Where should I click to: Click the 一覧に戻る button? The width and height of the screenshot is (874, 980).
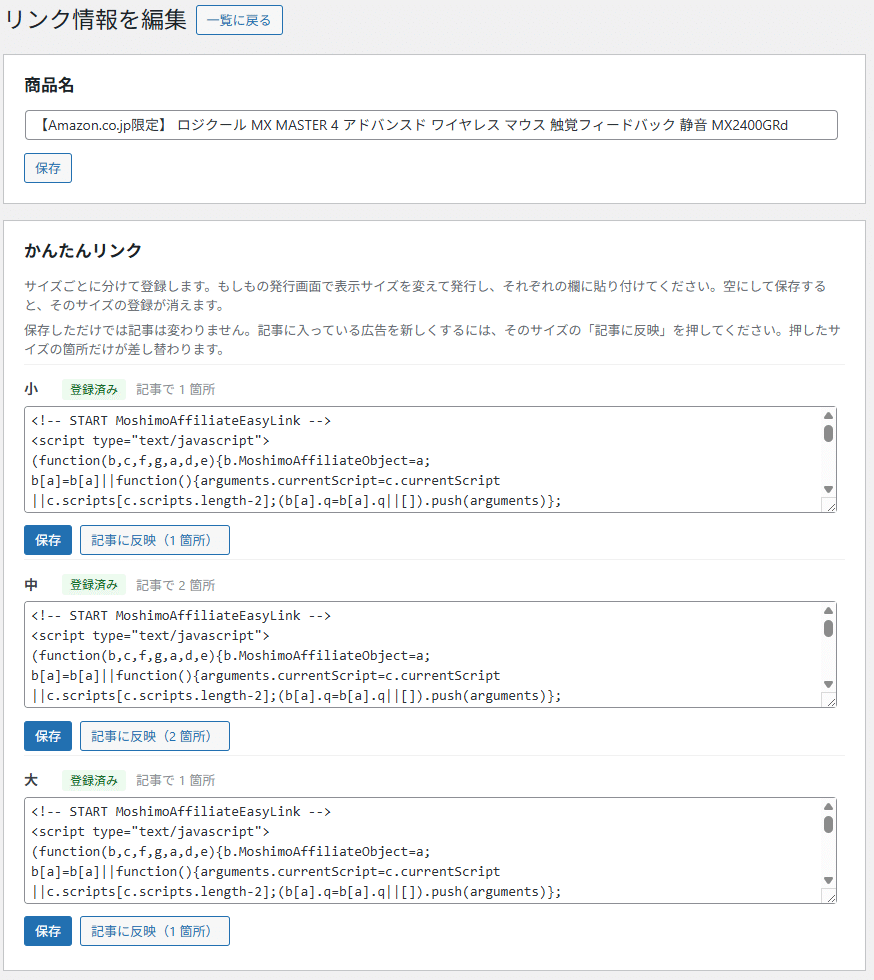coord(239,20)
